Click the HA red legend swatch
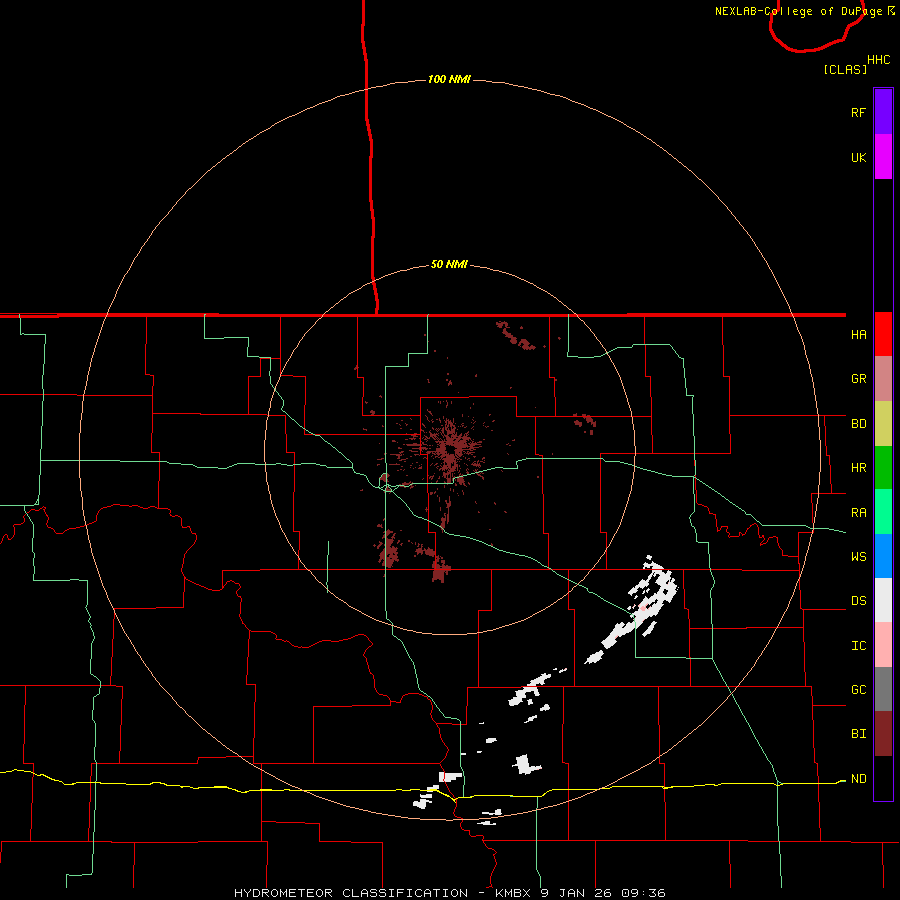900x900 pixels. click(883, 334)
